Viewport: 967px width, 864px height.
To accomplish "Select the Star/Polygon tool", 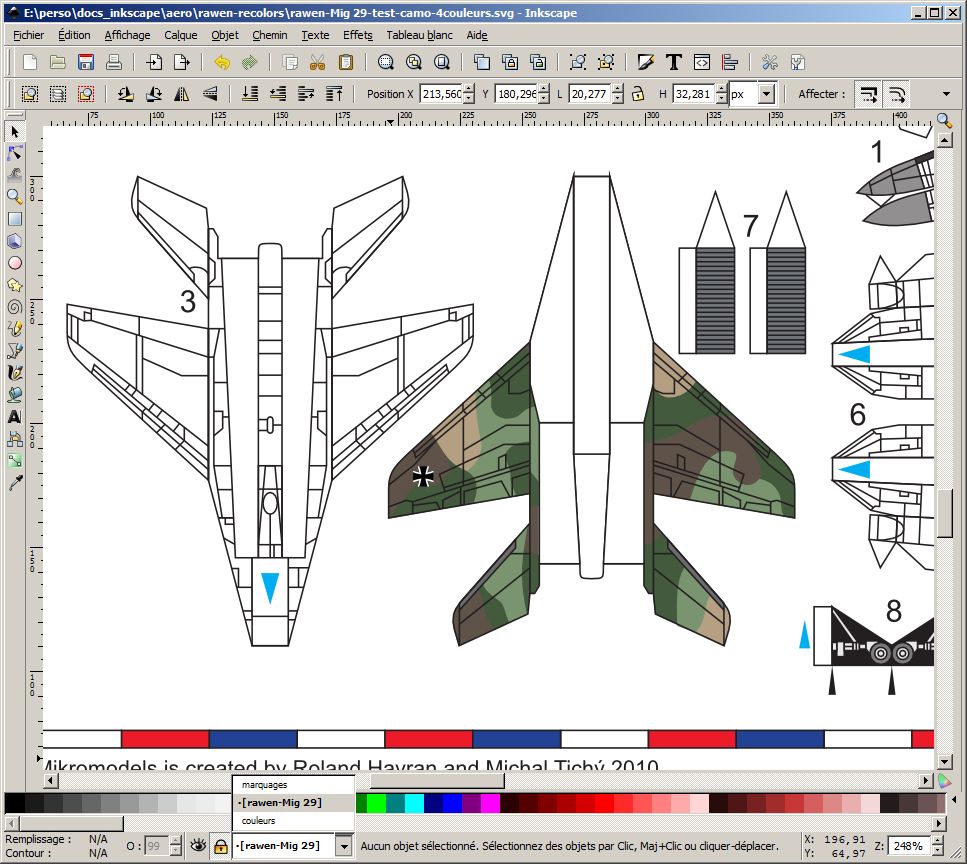I will click(x=15, y=285).
